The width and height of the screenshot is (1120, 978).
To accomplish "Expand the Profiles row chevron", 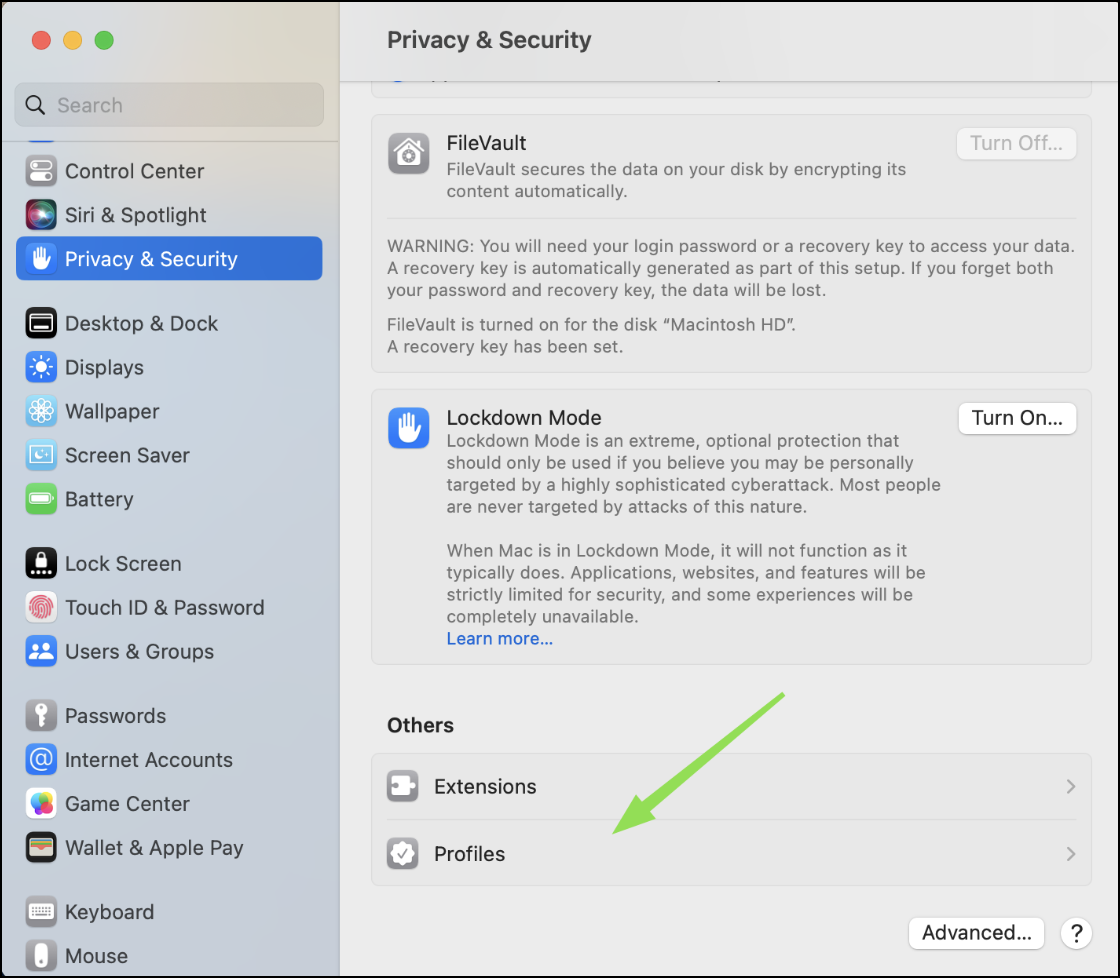I will click(1070, 854).
